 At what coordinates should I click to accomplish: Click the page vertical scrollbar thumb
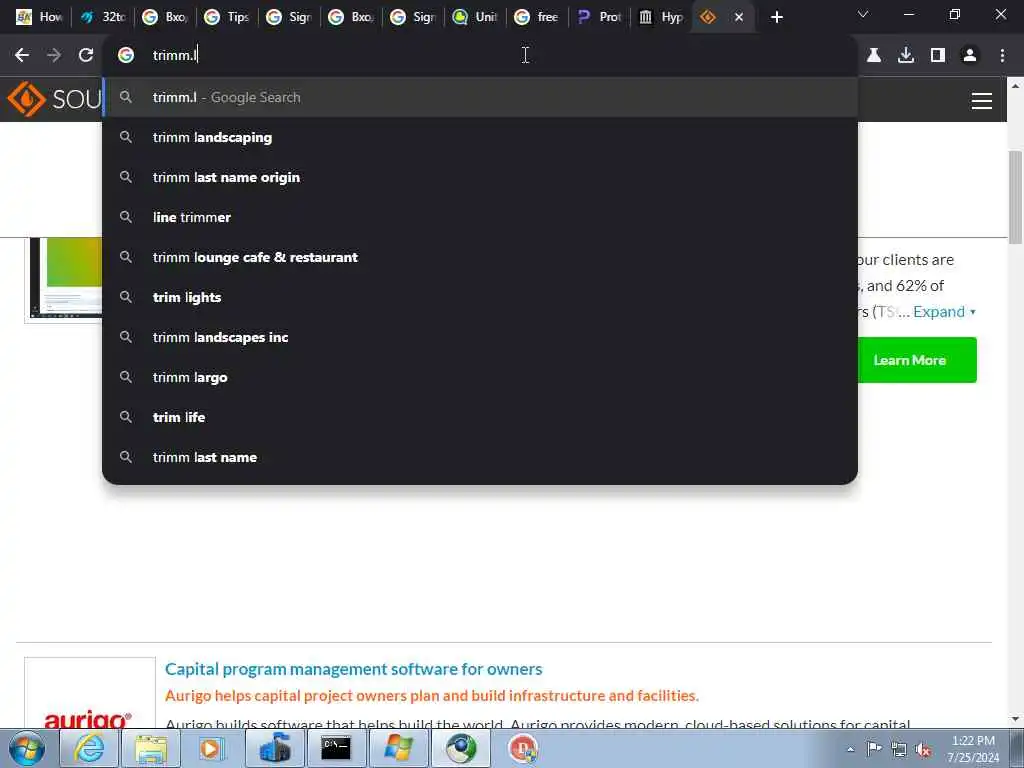point(1016,196)
